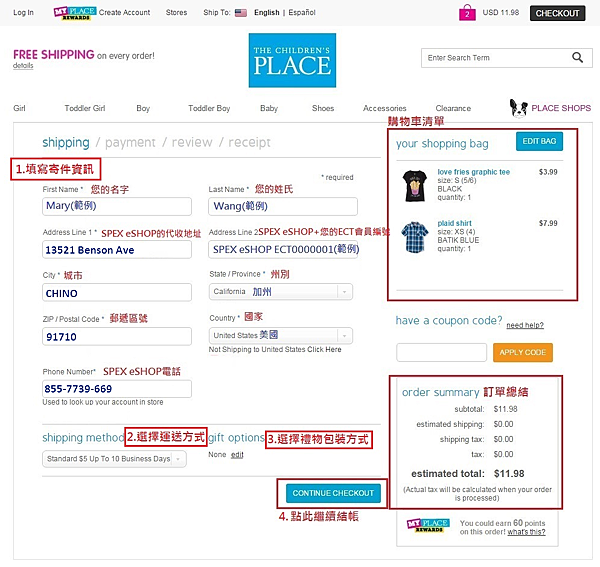Viewport: 600px width, 567px height.
Task: Open the Girl category menu
Action: (x=19, y=108)
